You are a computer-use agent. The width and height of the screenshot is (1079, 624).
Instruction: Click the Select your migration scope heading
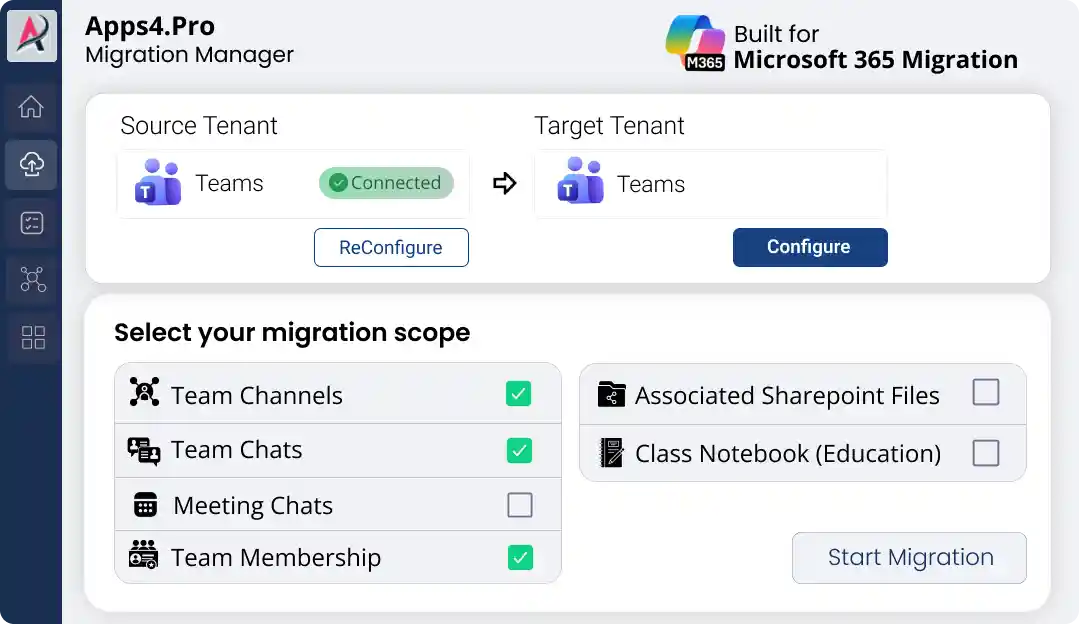(292, 332)
